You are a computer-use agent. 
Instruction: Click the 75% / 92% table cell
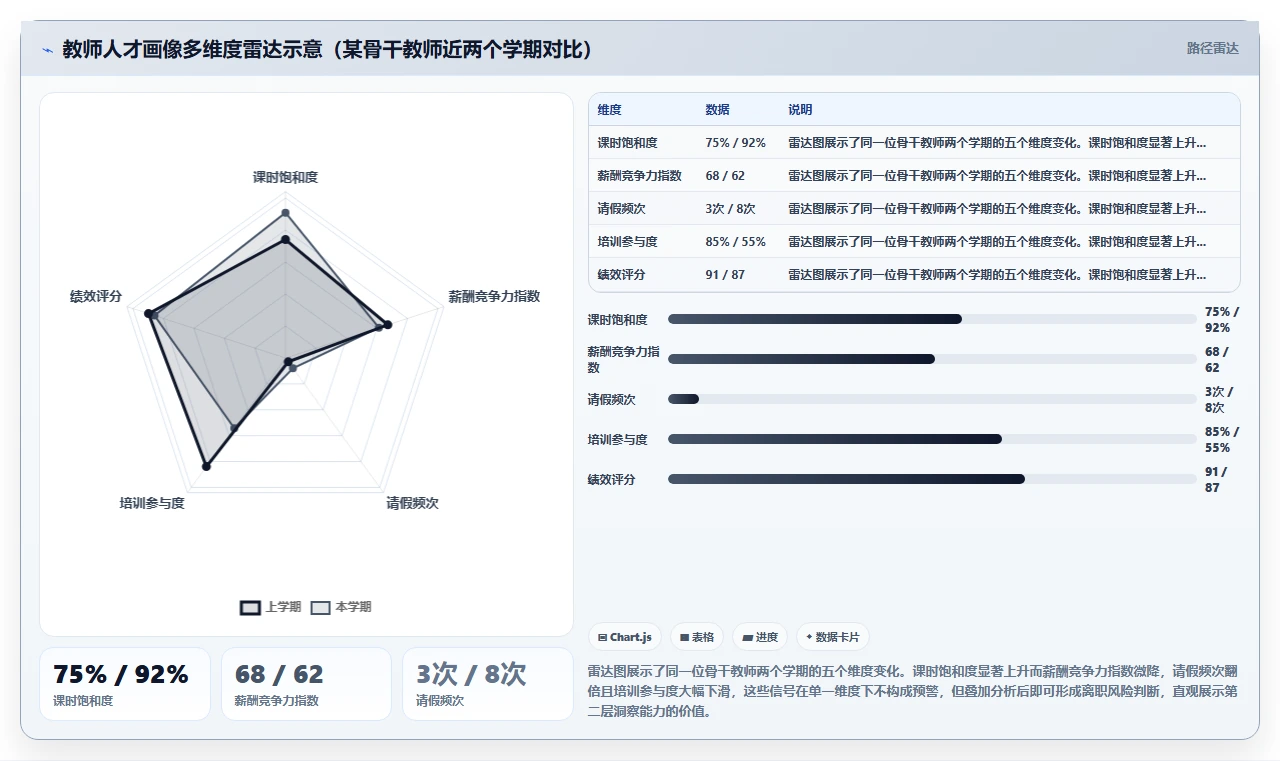pos(735,143)
